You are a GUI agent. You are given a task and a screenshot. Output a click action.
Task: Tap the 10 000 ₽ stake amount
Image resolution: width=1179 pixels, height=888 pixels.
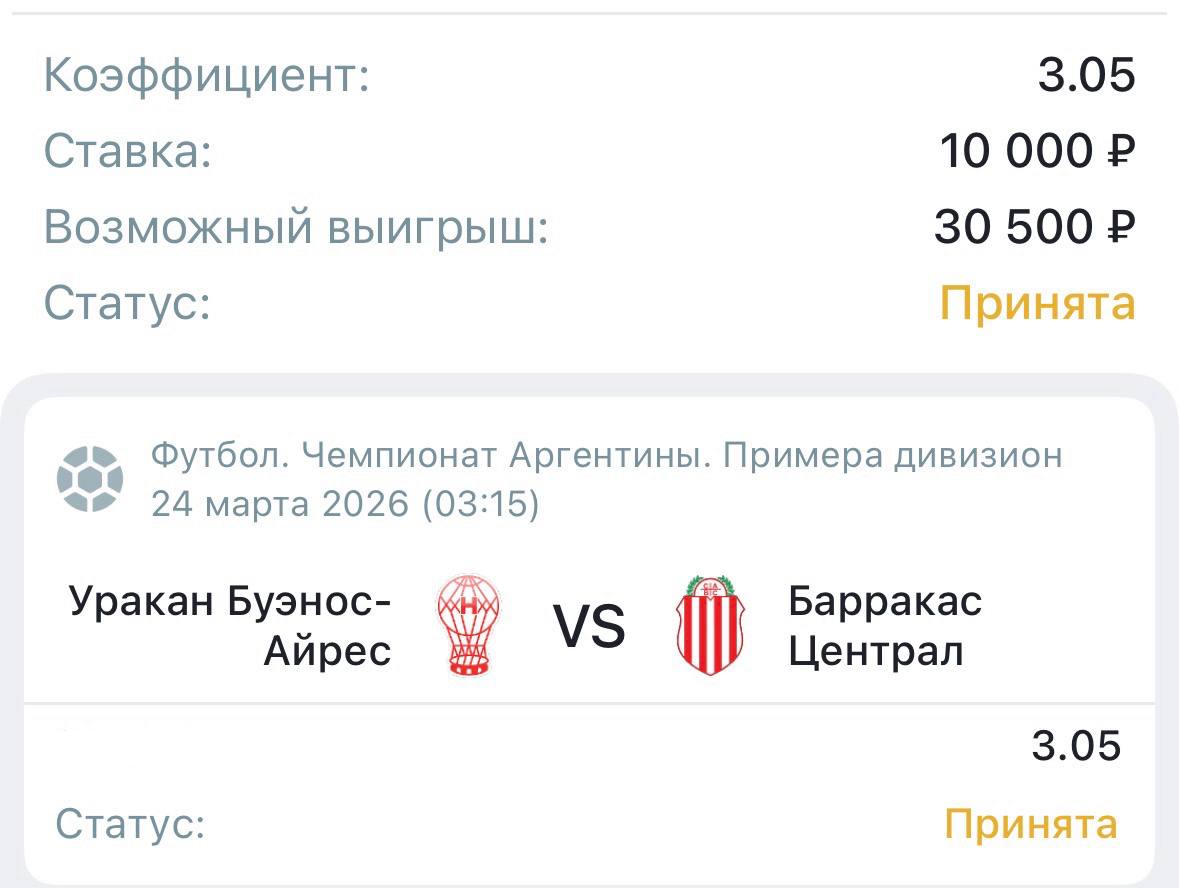click(x=1037, y=152)
